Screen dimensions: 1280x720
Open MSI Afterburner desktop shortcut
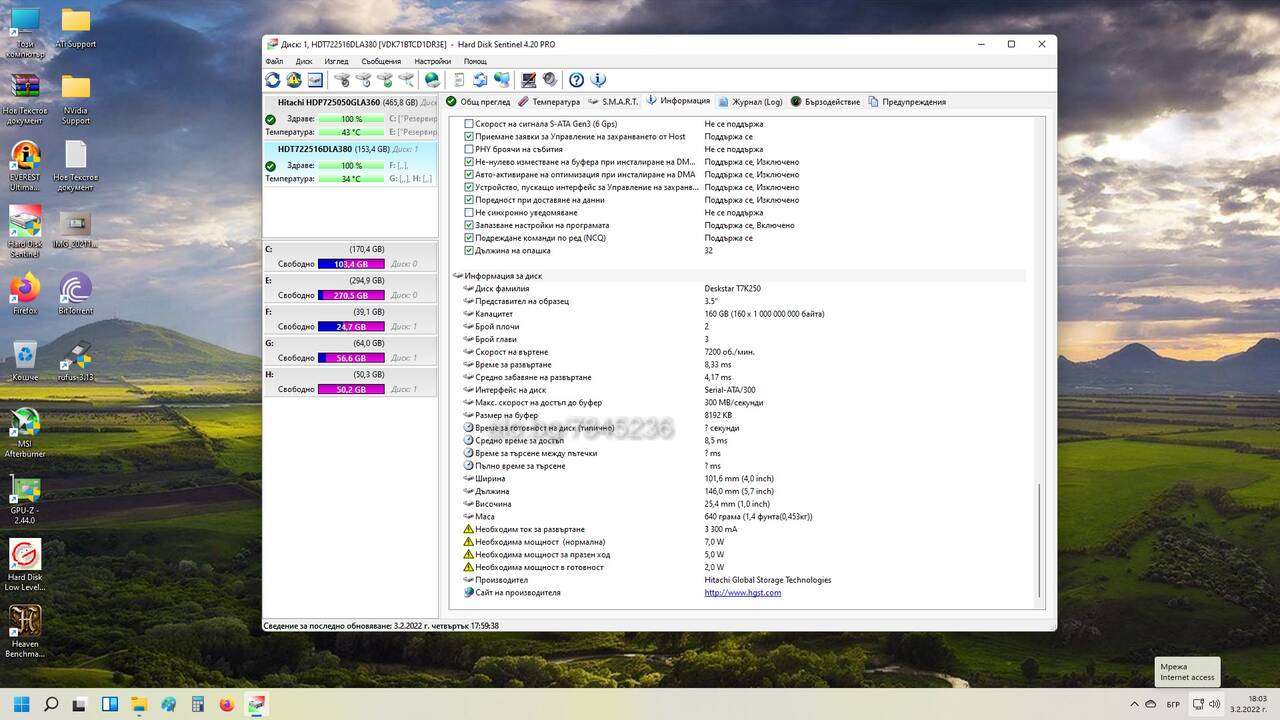[x=25, y=432]
